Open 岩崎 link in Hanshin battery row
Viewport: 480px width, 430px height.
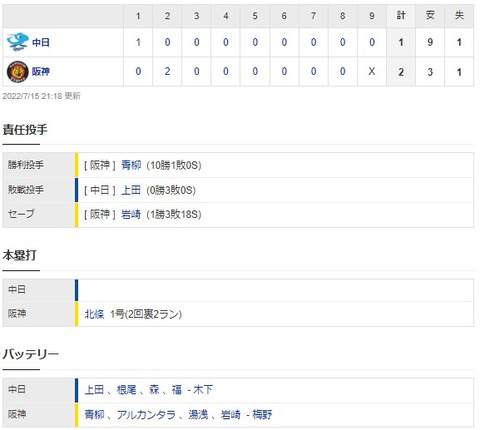231,414
